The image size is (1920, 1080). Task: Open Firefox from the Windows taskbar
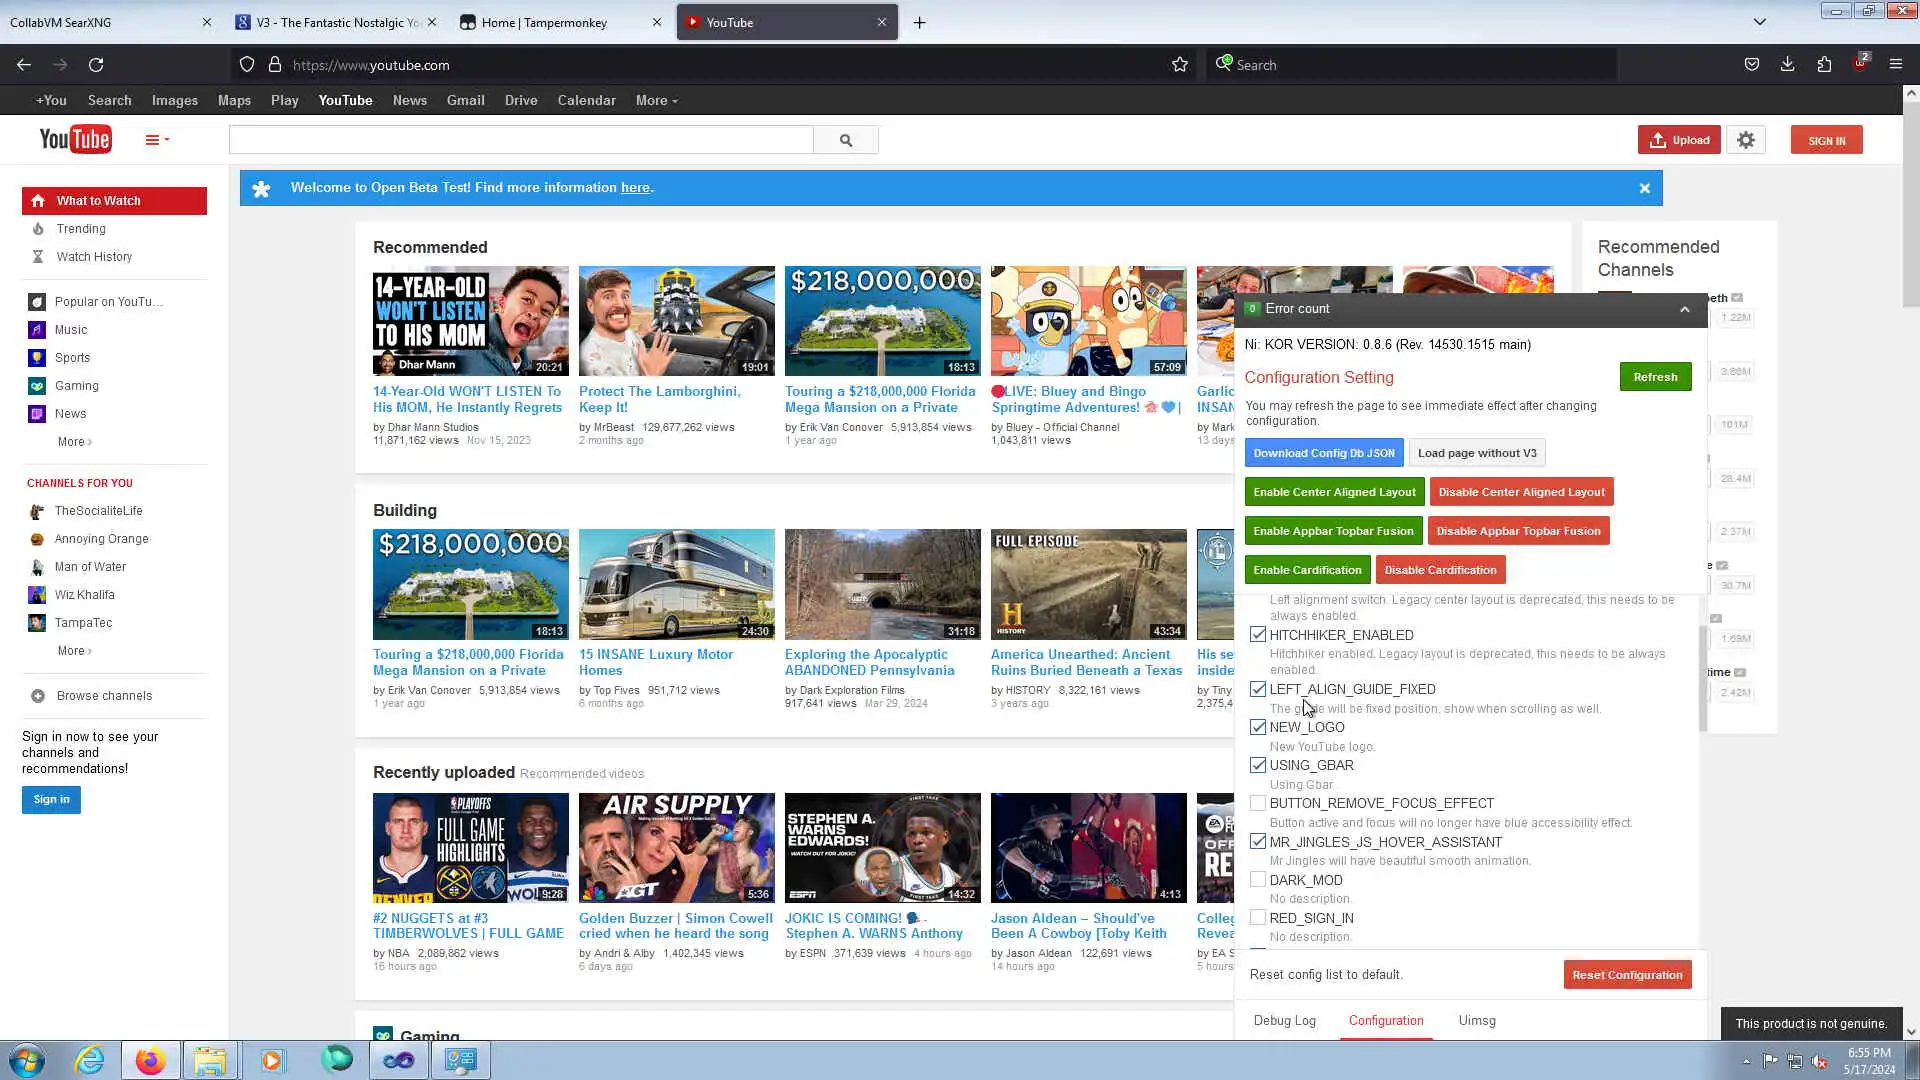[x=150, y=1060]
